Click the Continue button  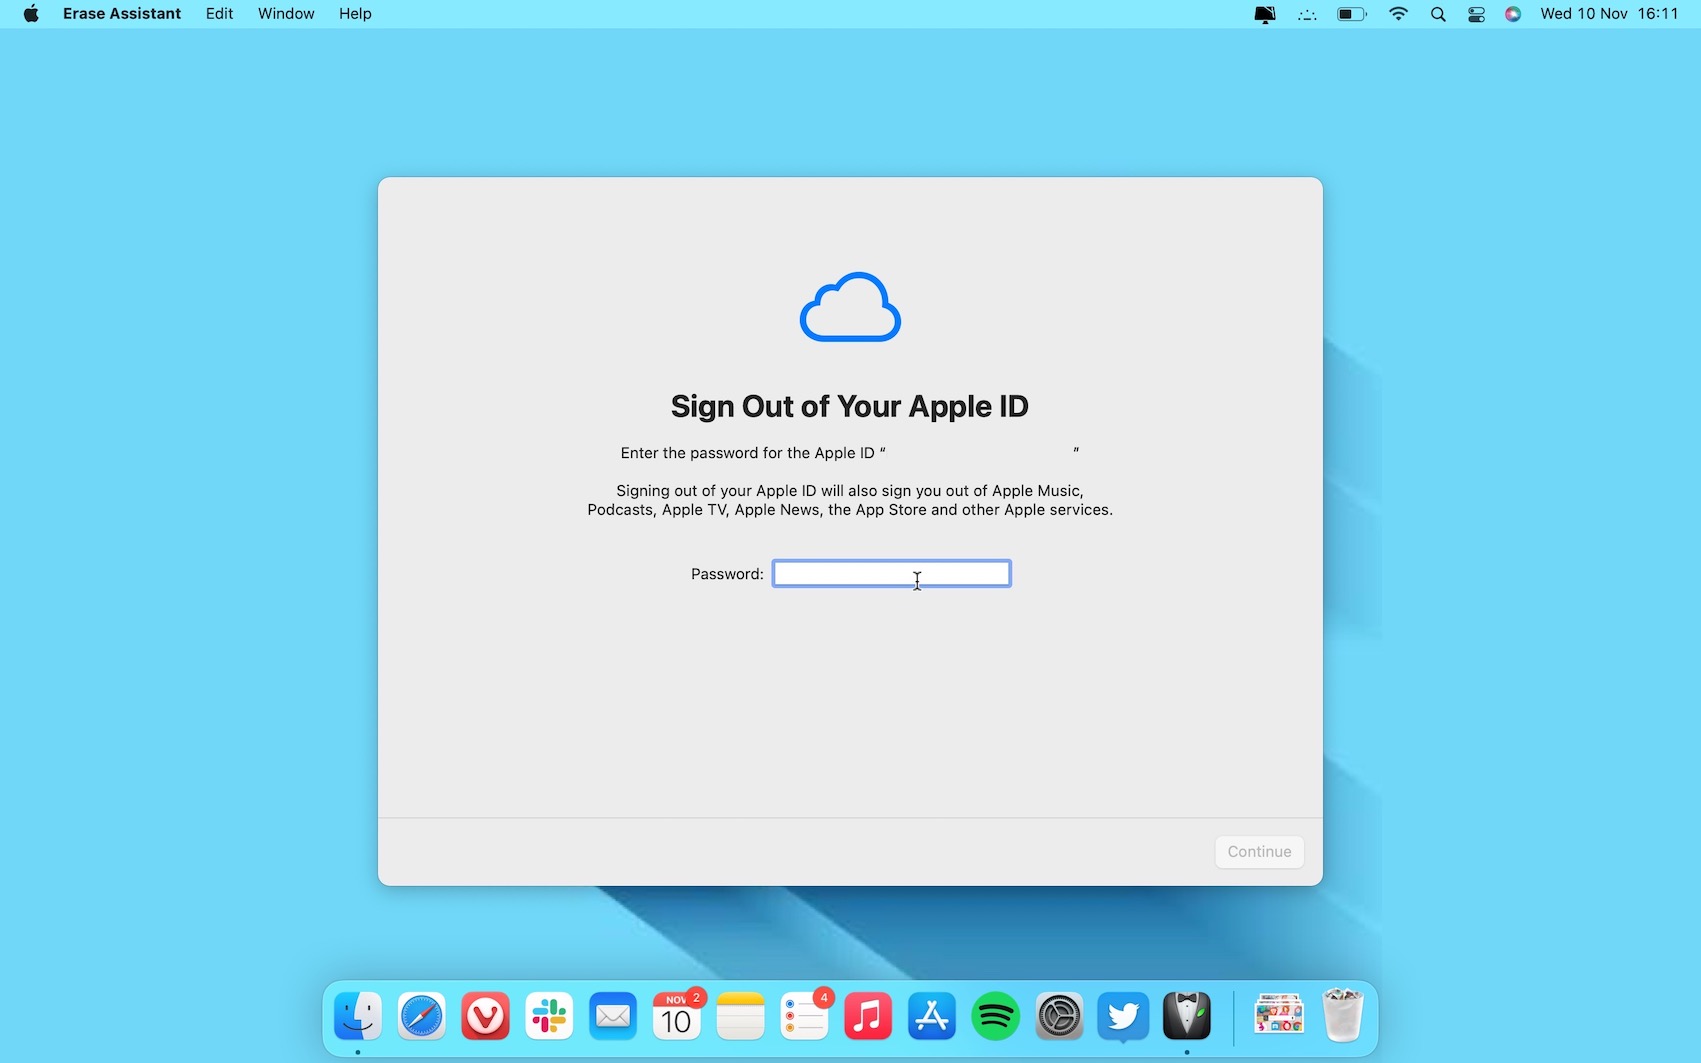[1258, 851]
